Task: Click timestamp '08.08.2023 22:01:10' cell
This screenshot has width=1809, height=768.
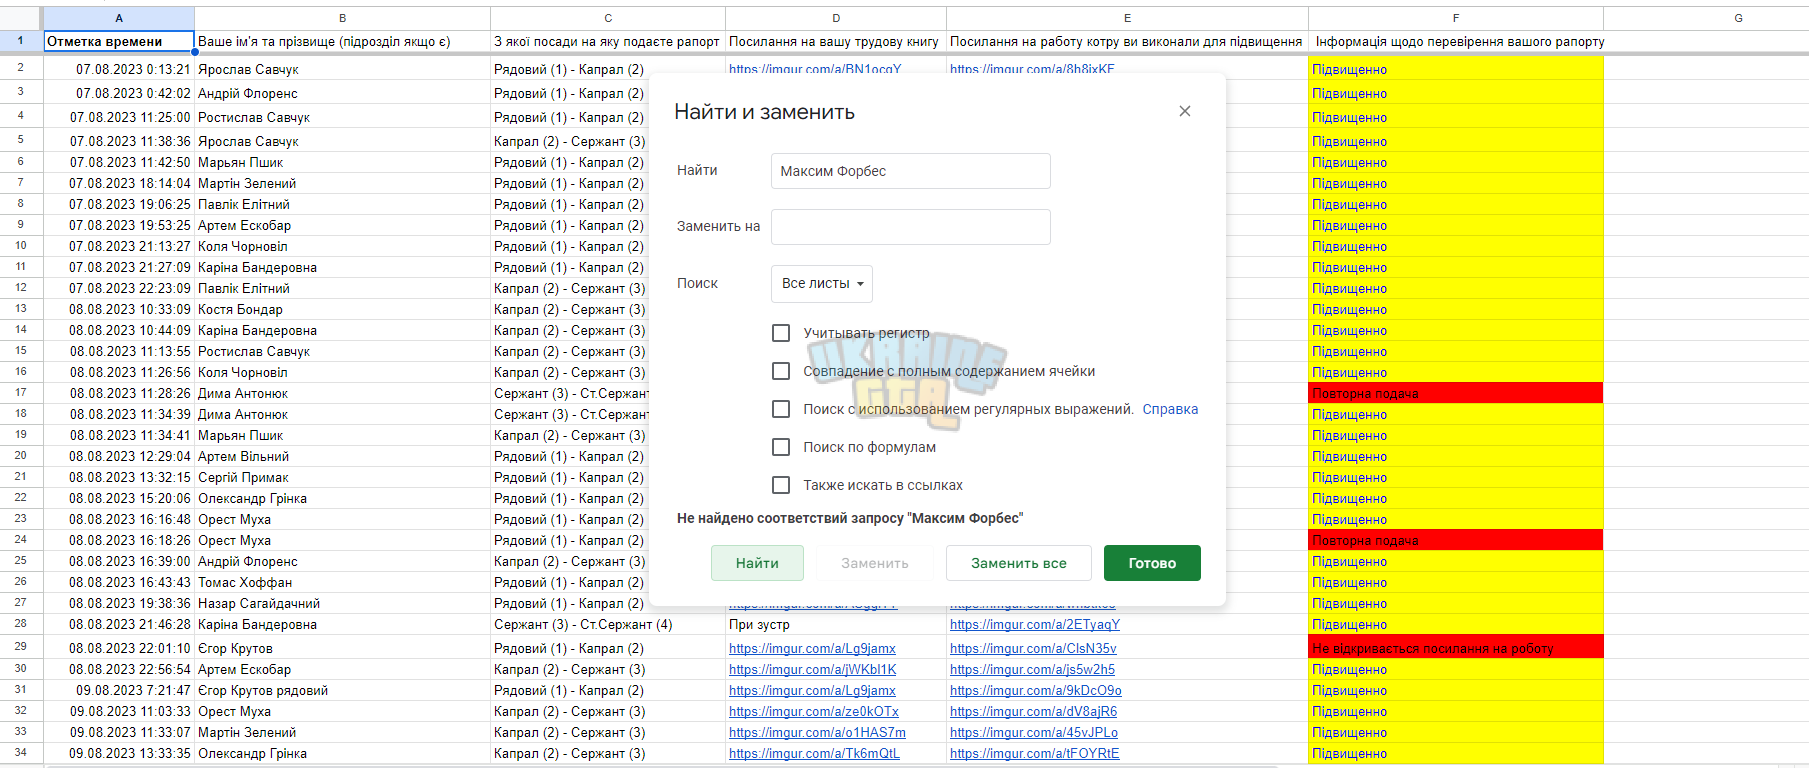Action: coord(118,648)
